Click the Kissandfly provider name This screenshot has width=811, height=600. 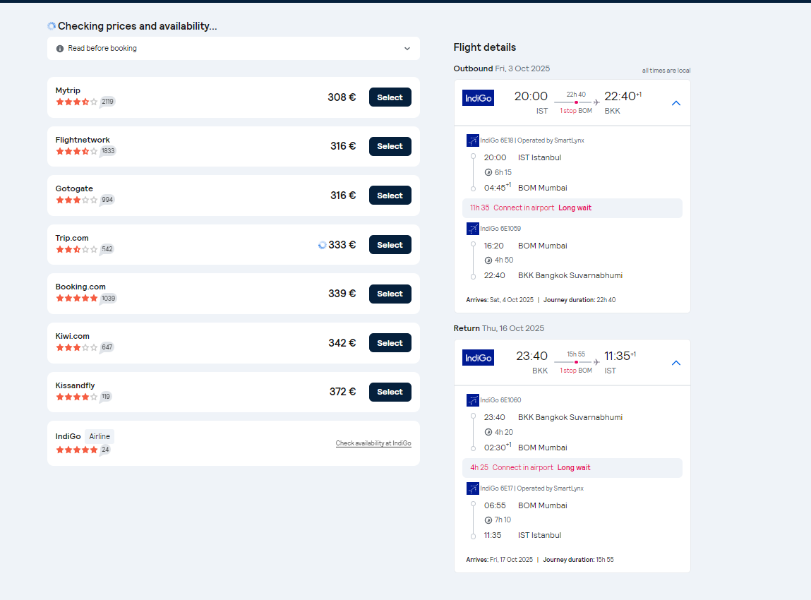tap(75, 386)
